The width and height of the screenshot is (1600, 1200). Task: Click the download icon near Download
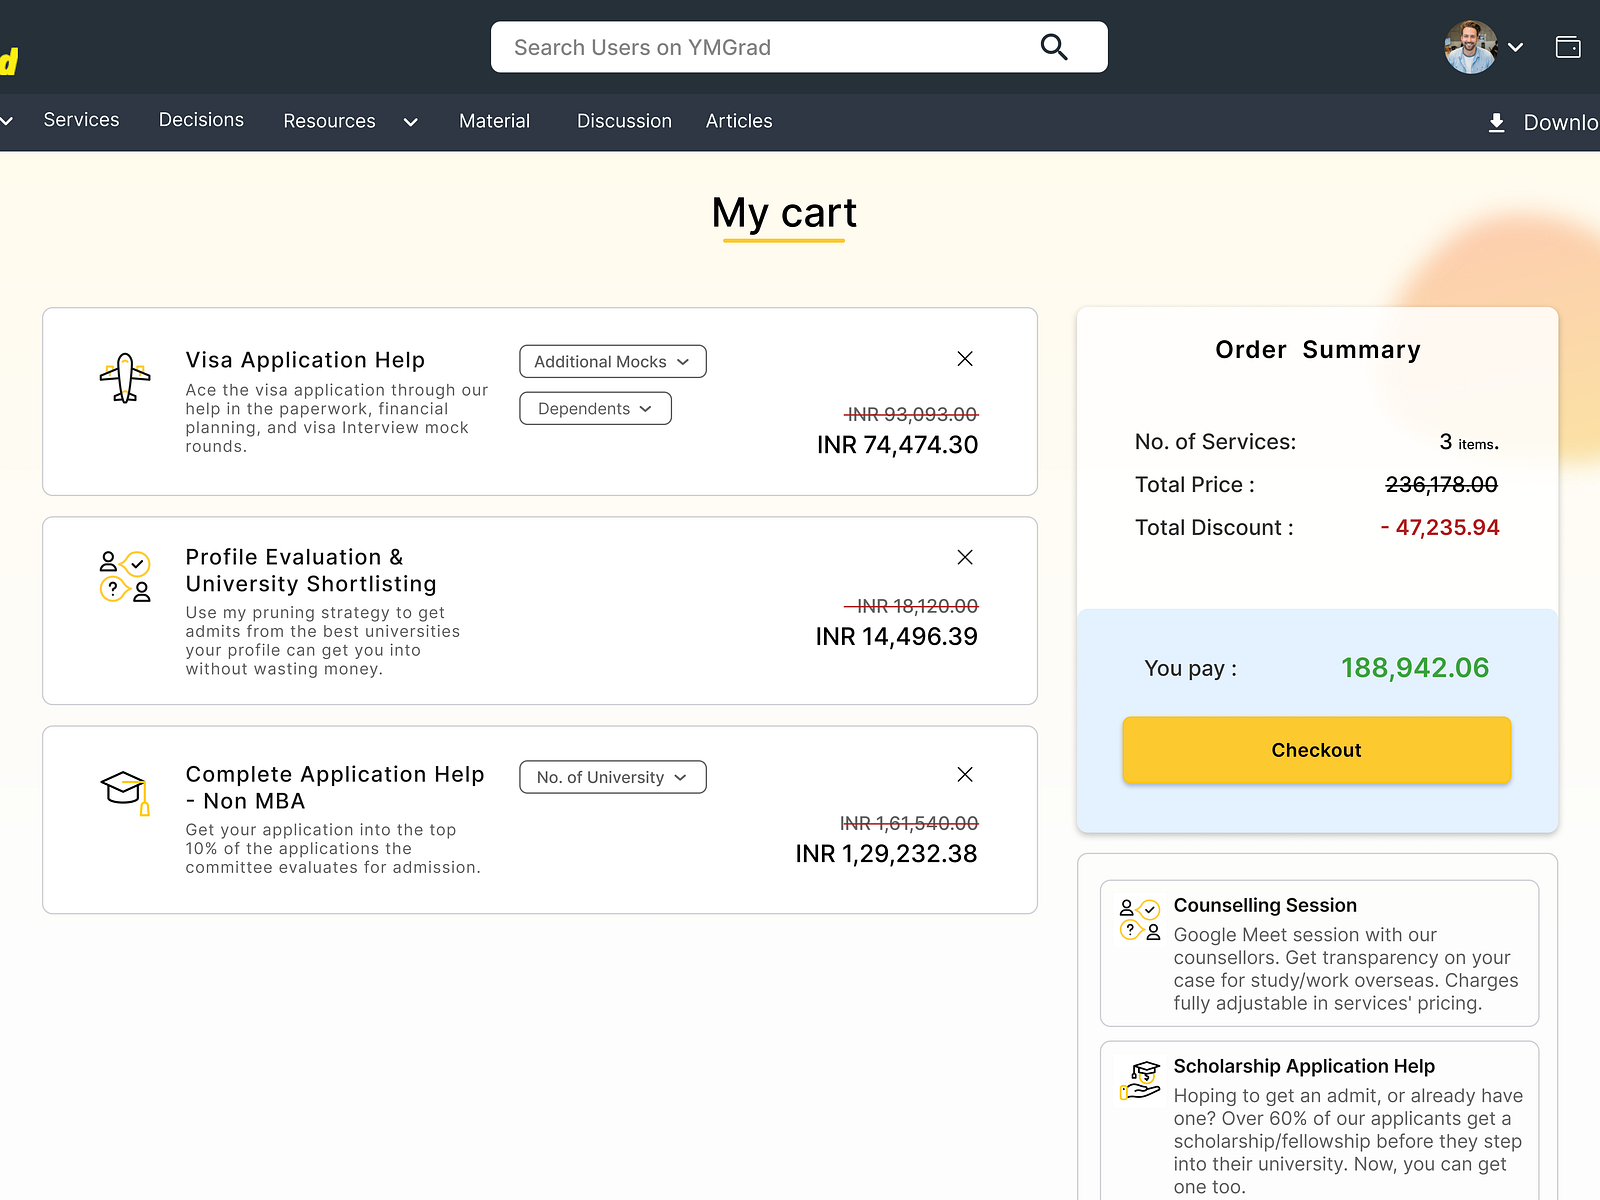click(1497, 121)
